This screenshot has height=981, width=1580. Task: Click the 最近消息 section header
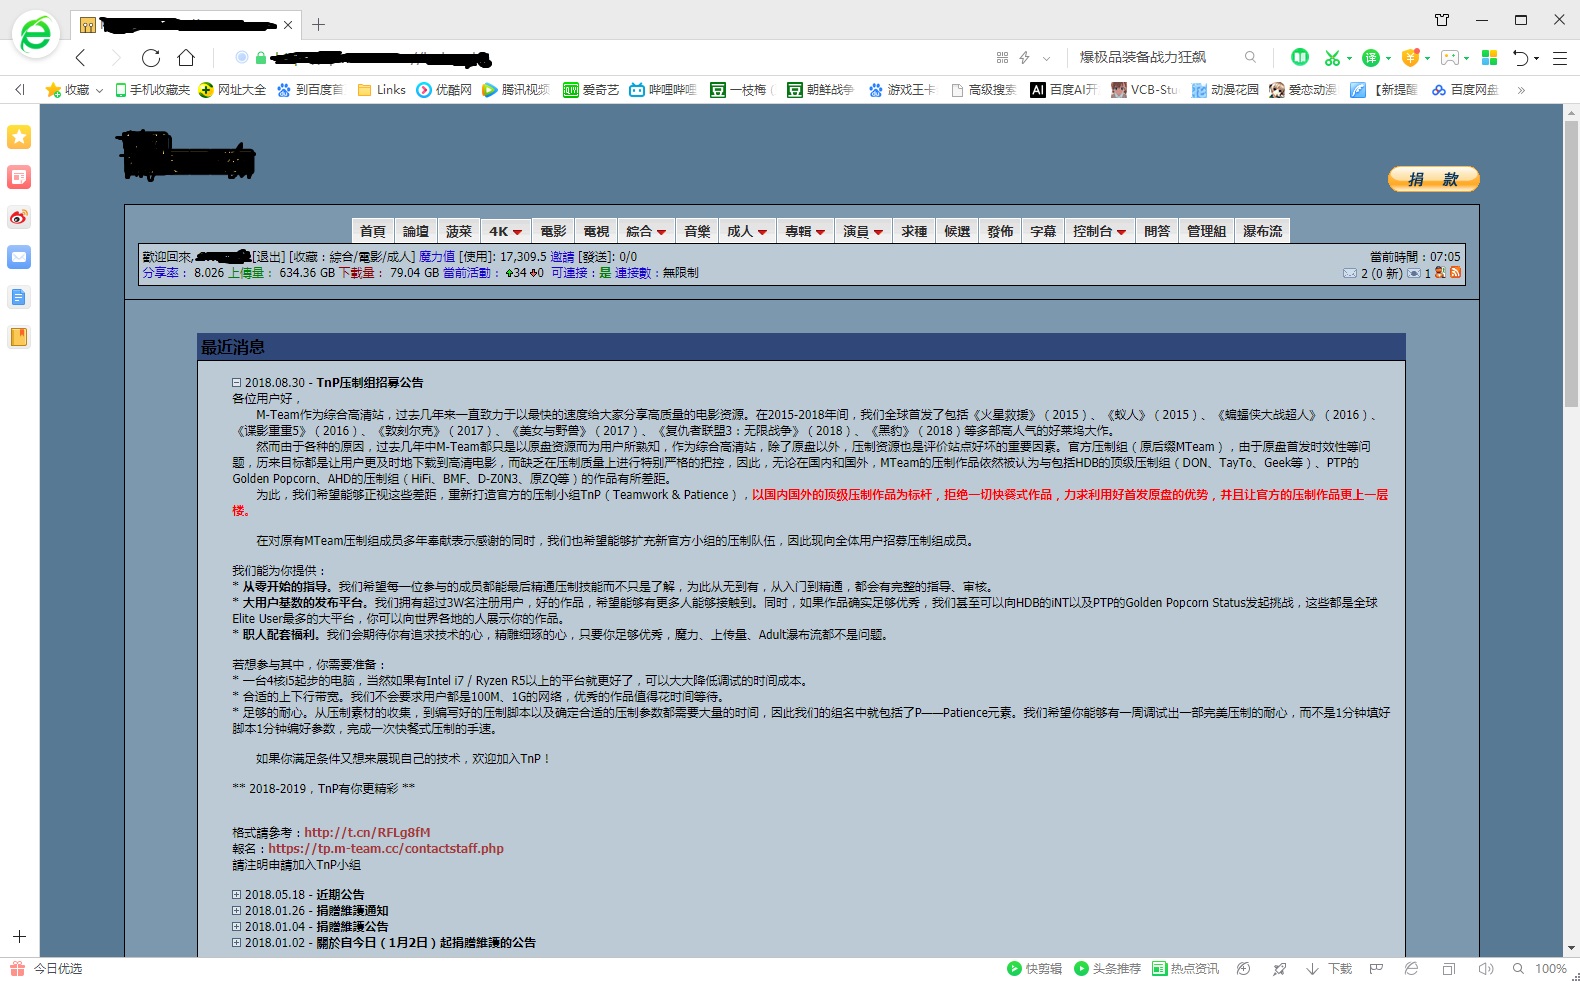coord(802,347)
